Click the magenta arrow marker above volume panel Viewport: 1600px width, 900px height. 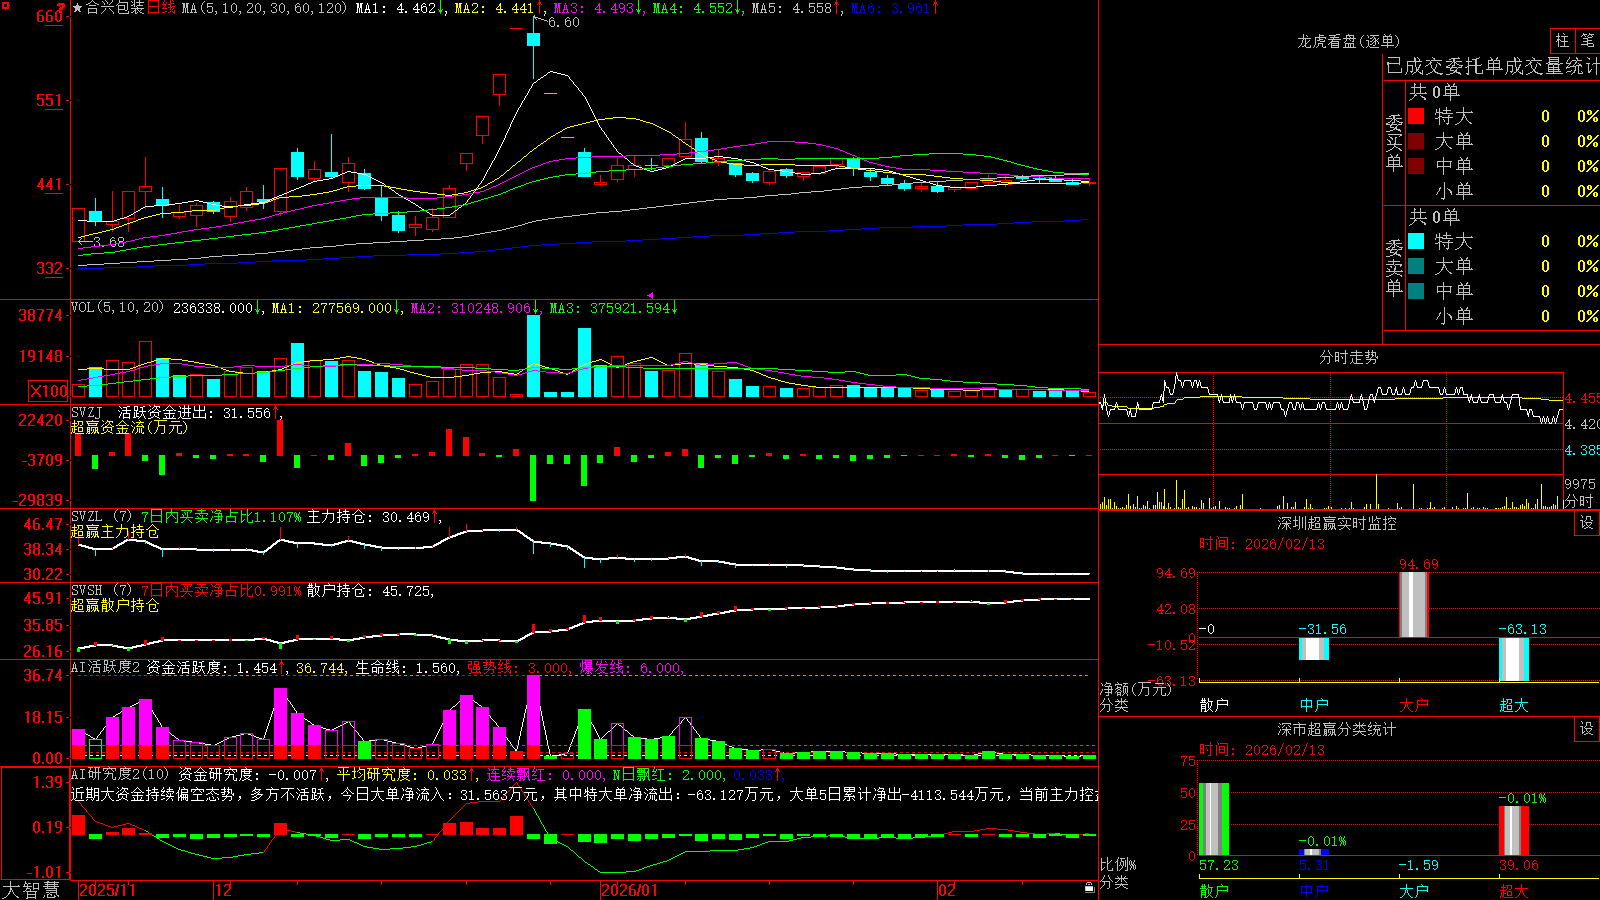coord(651,296)
